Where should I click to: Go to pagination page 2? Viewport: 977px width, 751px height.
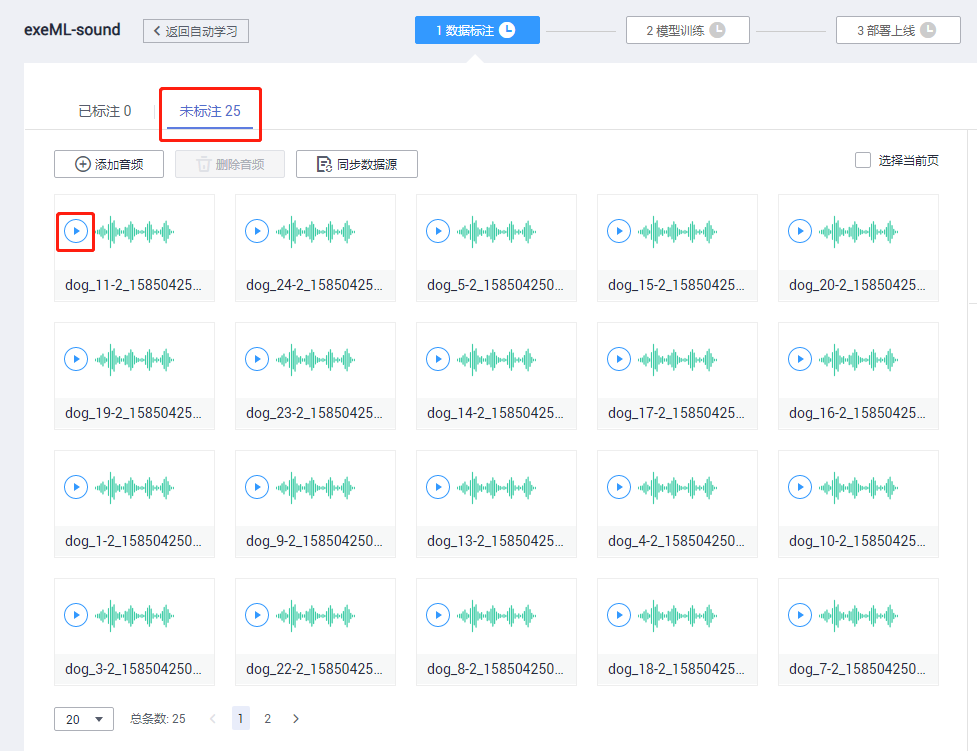point(267,719)
